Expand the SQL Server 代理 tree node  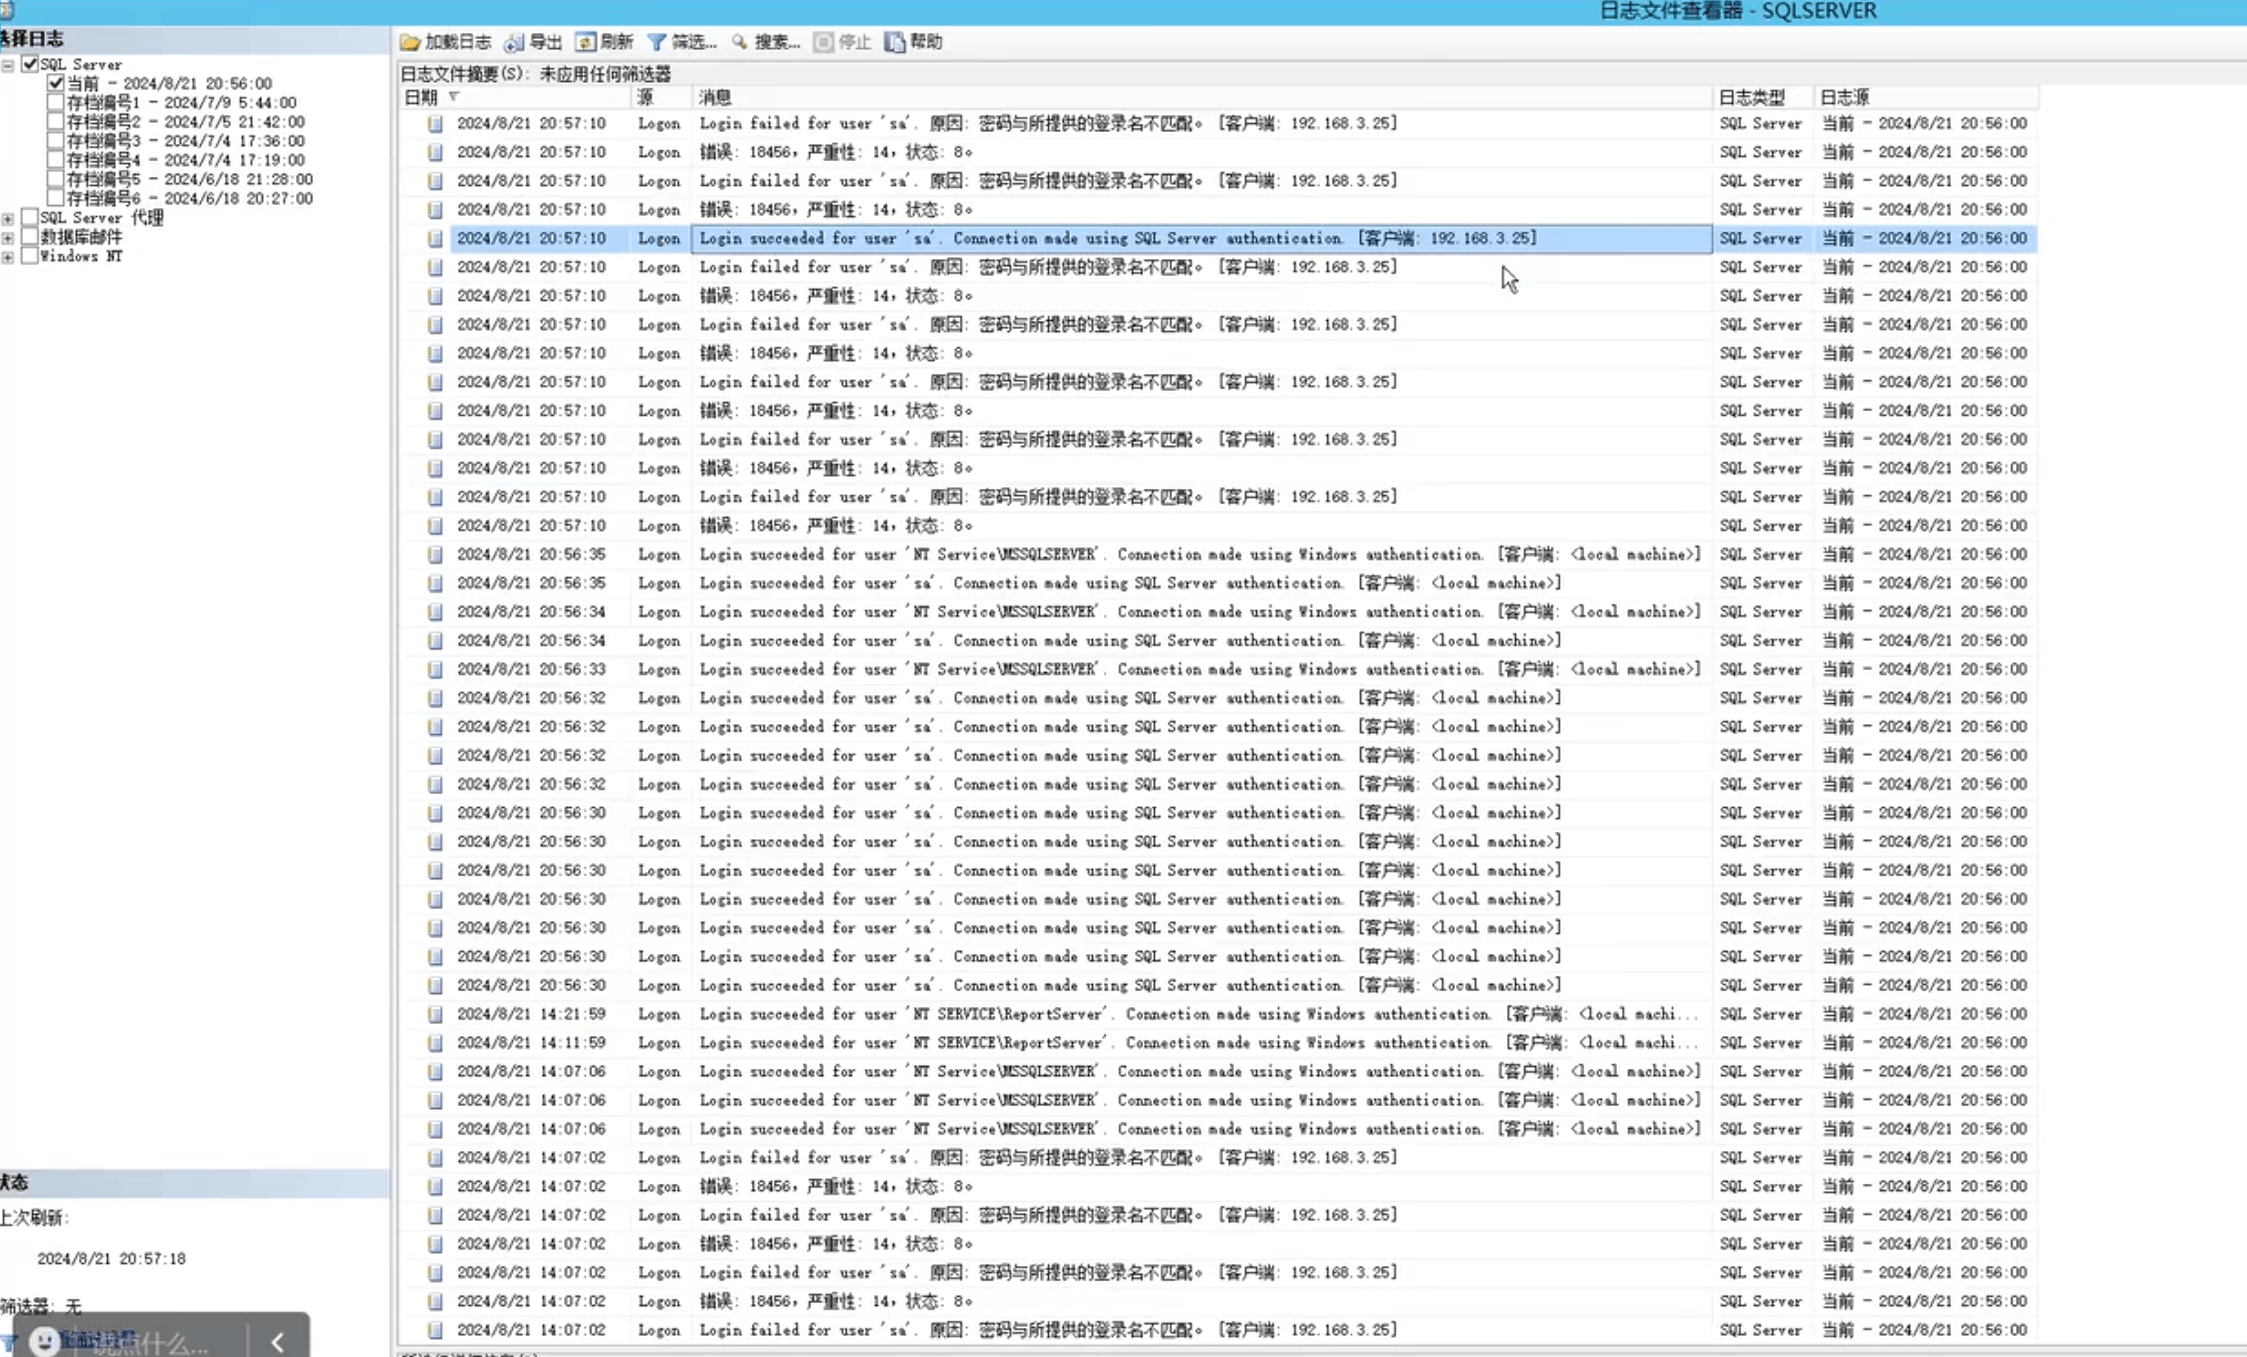coord(8,218)
